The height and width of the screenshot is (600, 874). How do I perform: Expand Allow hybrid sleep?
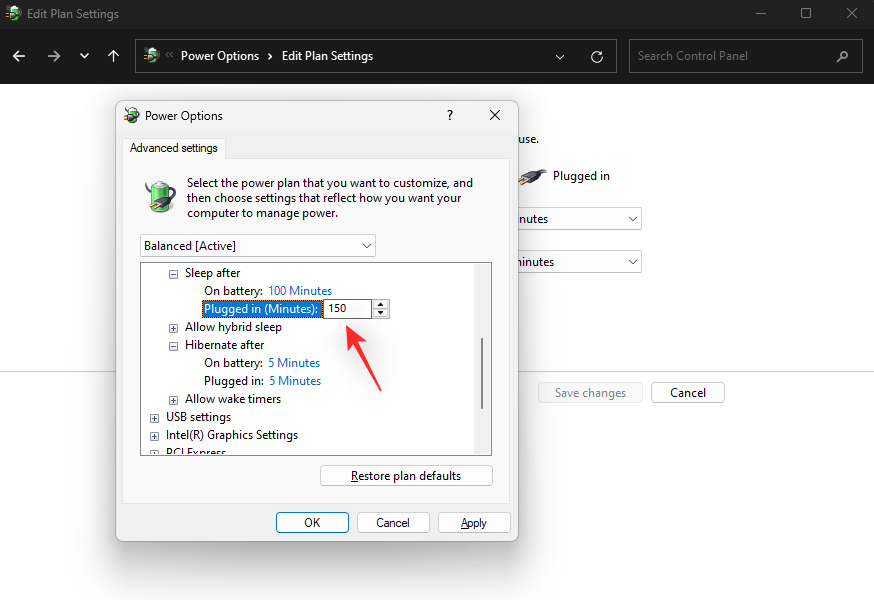click(x=173, y=328)
